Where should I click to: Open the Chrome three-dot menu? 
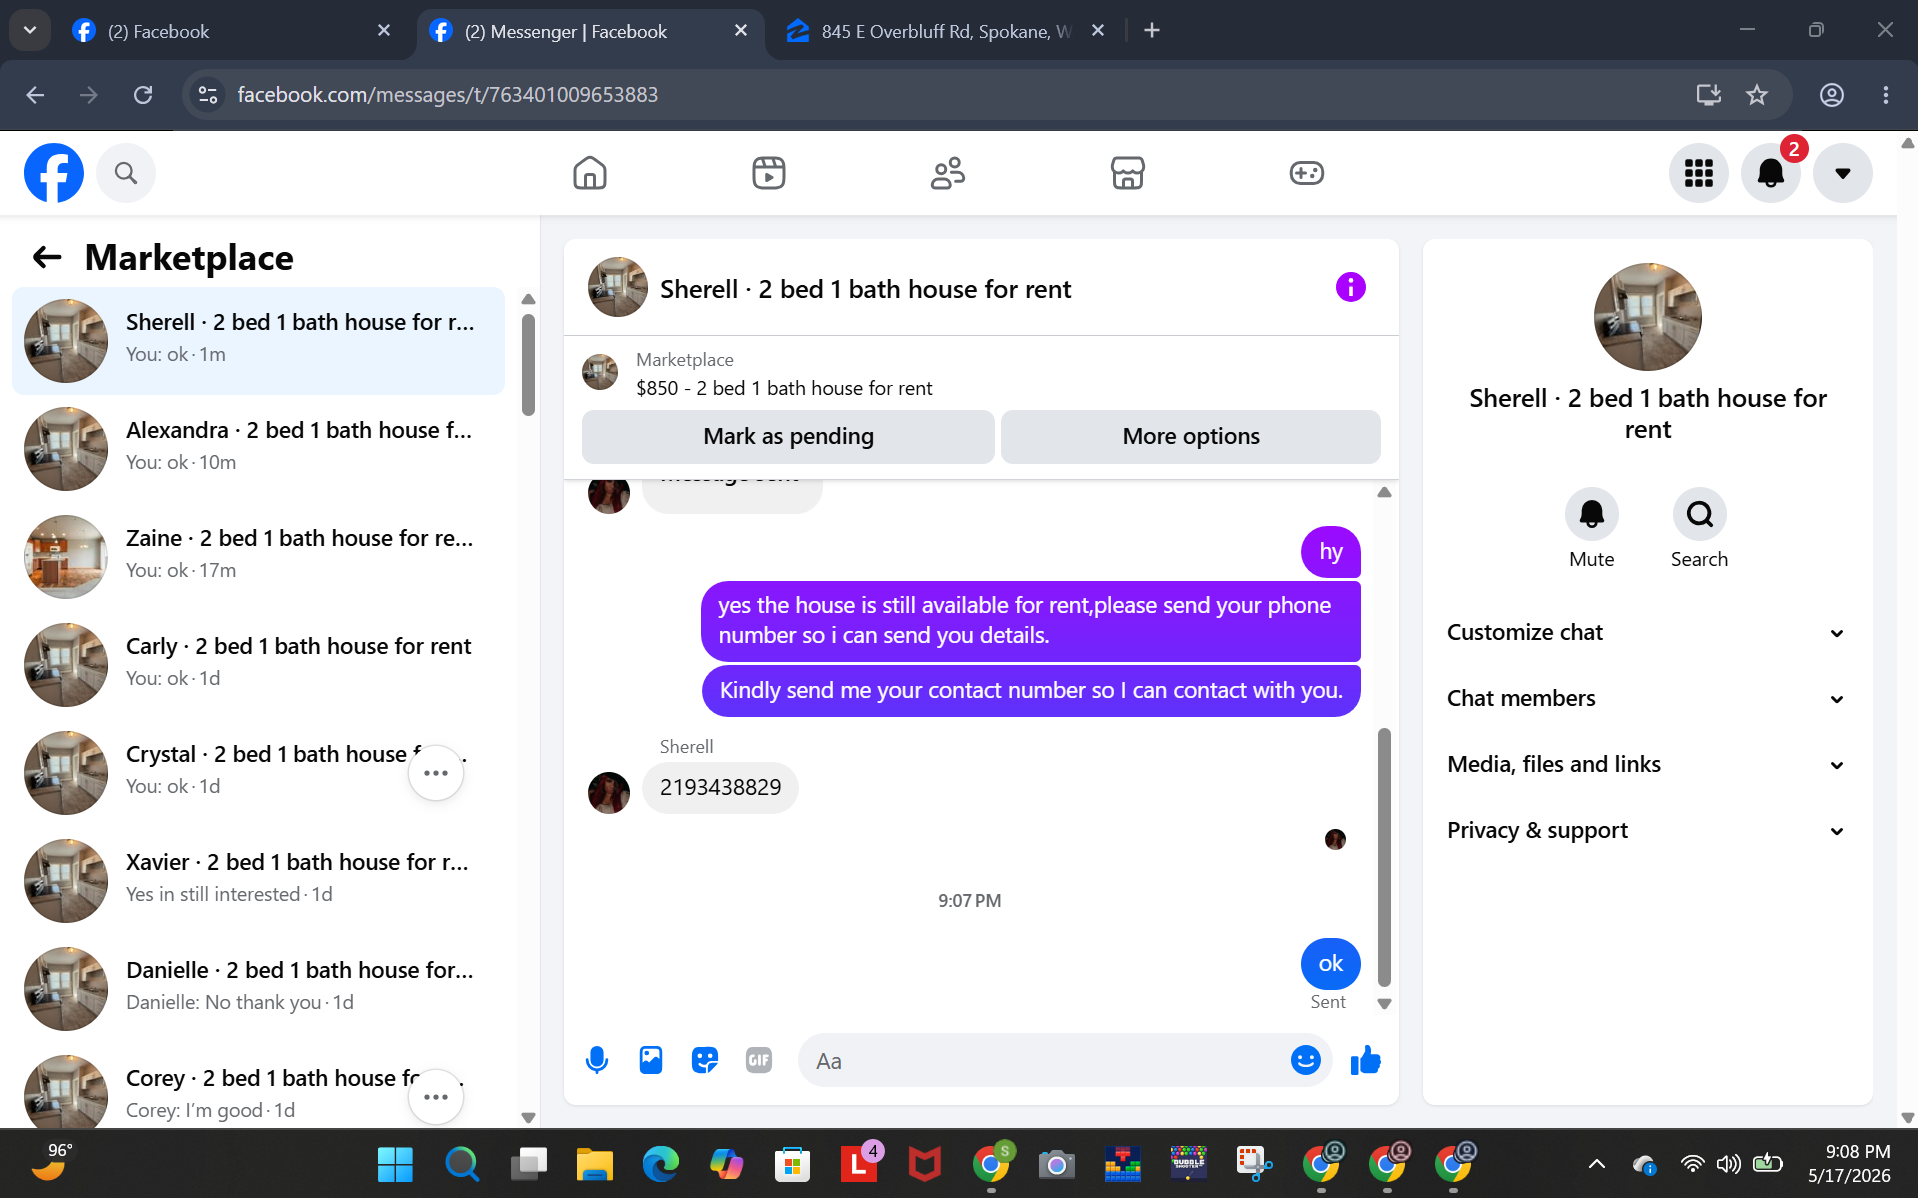coord(1886,95)
